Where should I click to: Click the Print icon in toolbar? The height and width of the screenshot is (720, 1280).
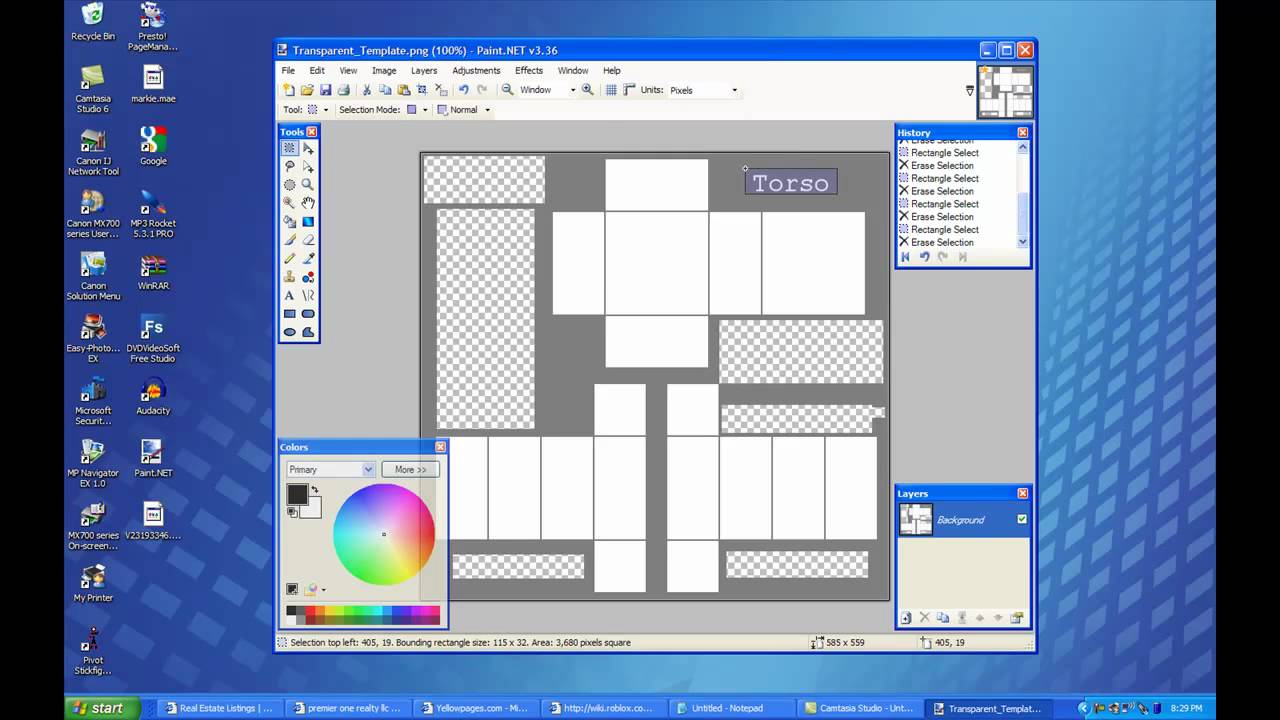point(344,90)
